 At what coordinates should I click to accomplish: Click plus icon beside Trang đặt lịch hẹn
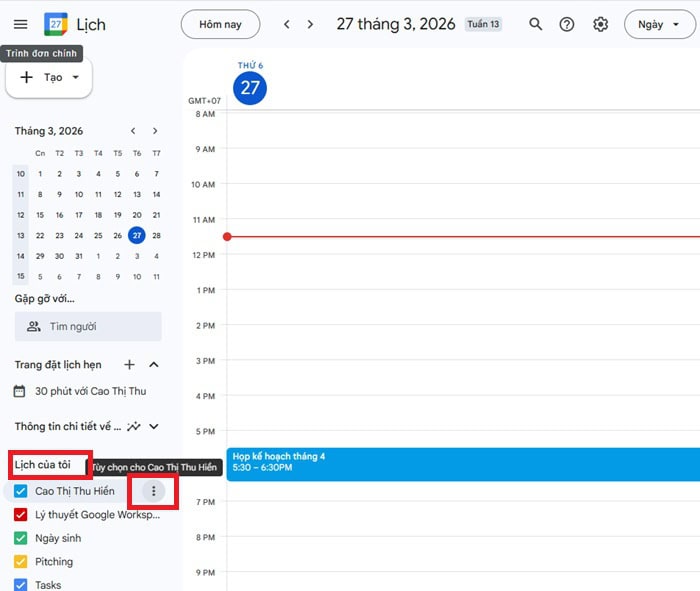click(x=129, y=365)
